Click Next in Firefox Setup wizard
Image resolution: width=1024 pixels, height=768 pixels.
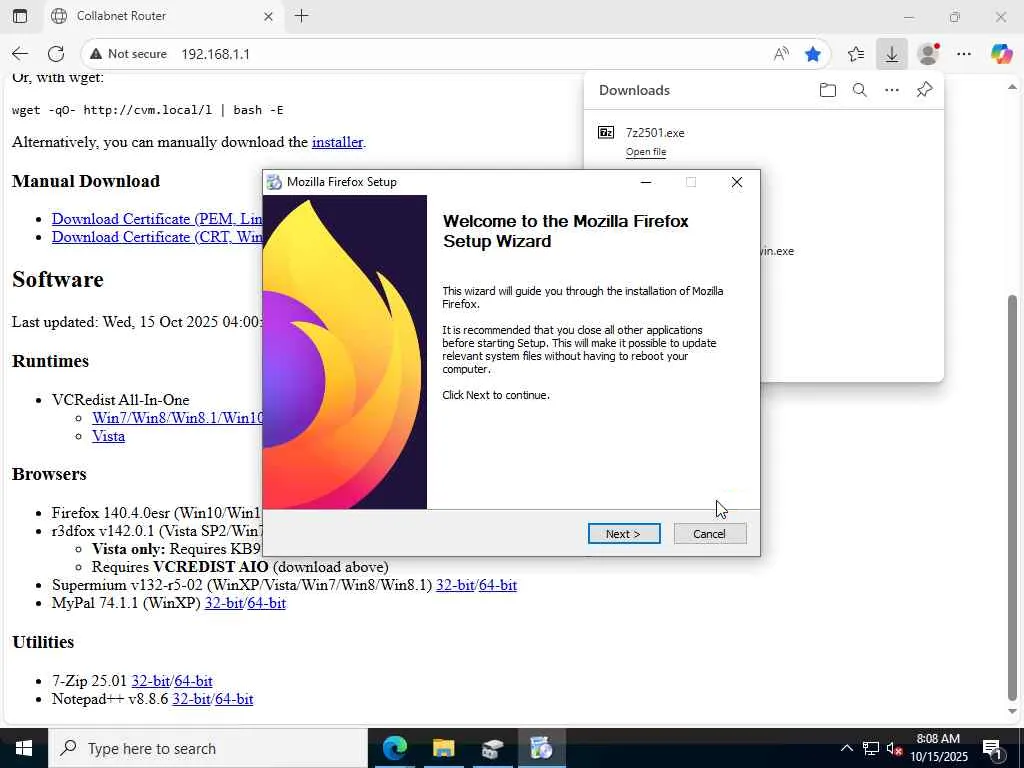tap(624, 534)
